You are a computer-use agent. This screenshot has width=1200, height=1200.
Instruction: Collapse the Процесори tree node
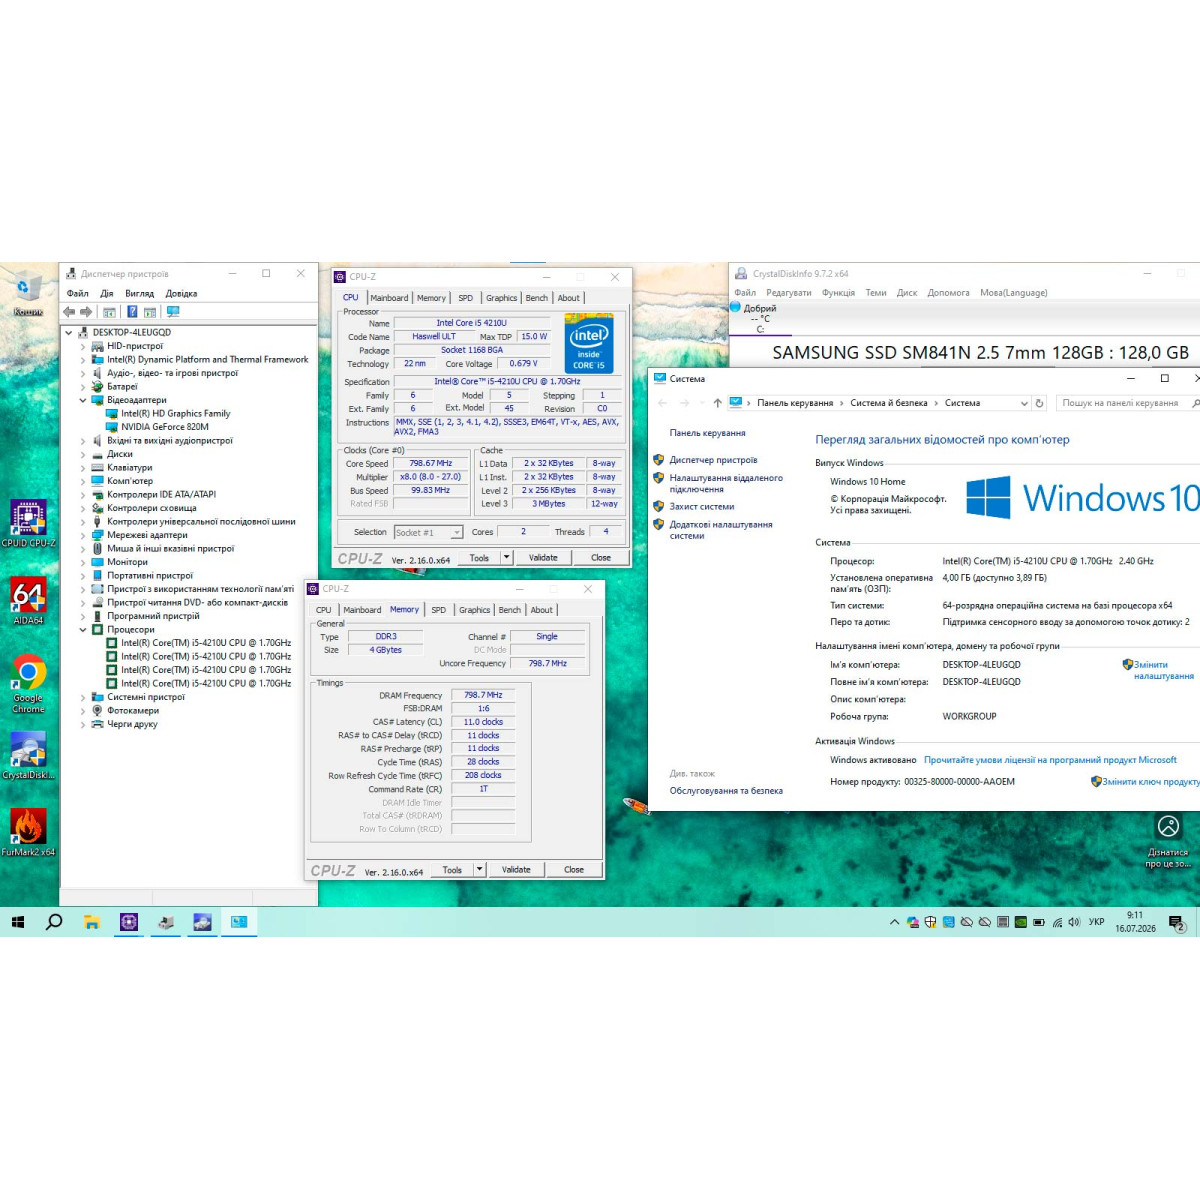coord(83,630)
